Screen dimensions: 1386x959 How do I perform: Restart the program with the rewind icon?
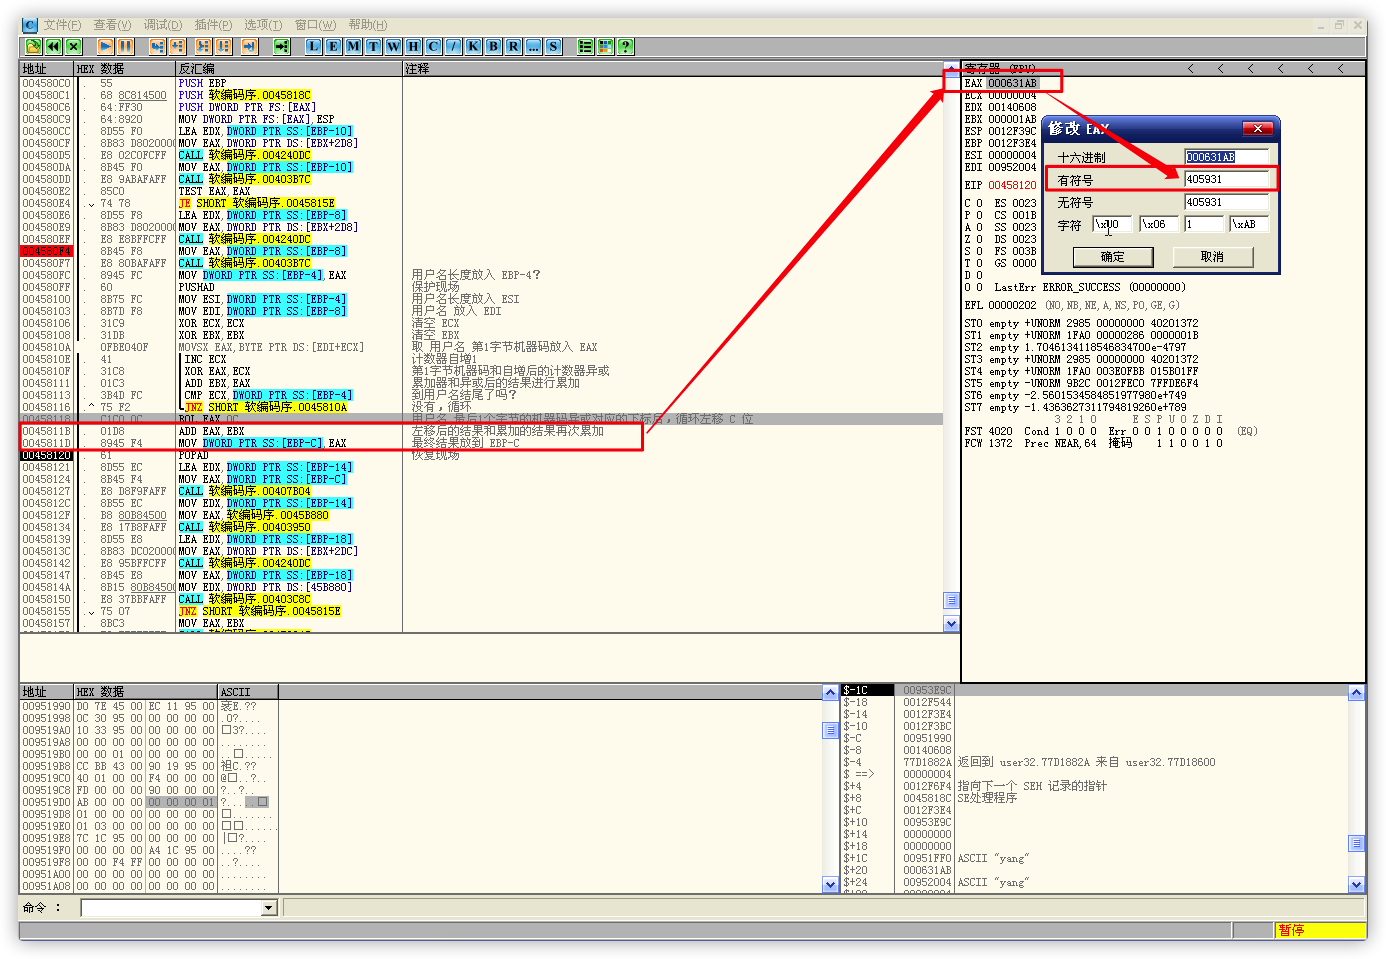pos(53,46)
